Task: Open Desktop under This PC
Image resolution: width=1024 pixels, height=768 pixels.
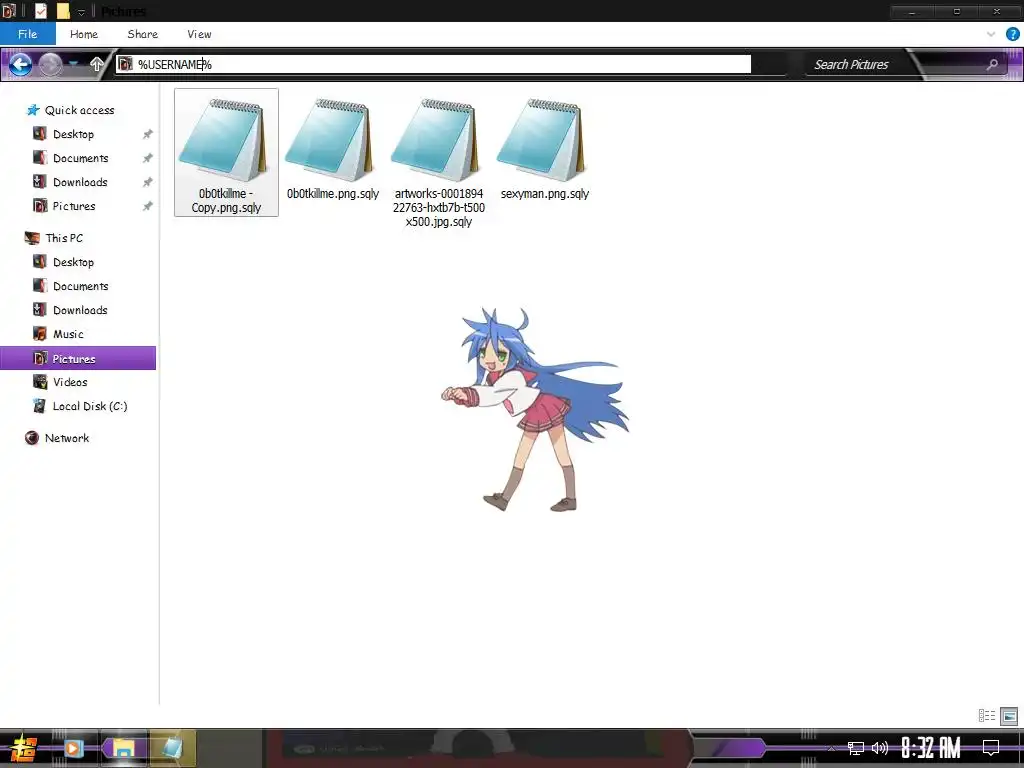Action: [x=64, y=262]
